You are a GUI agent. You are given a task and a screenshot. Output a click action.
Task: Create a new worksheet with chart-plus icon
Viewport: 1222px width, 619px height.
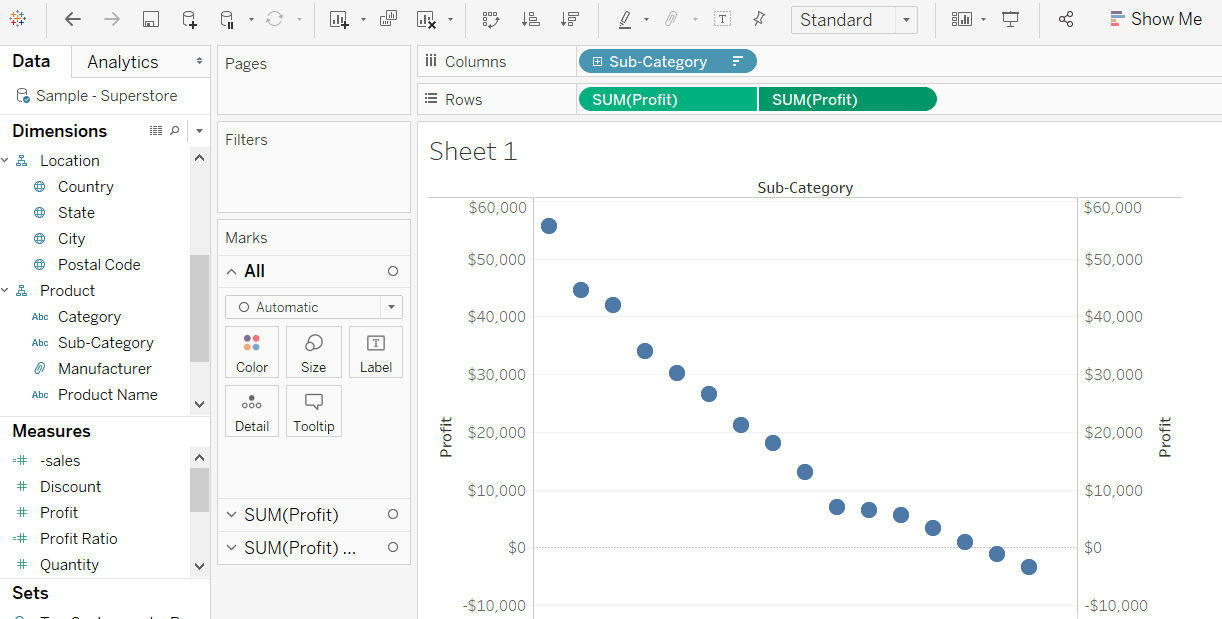(340, 19)
